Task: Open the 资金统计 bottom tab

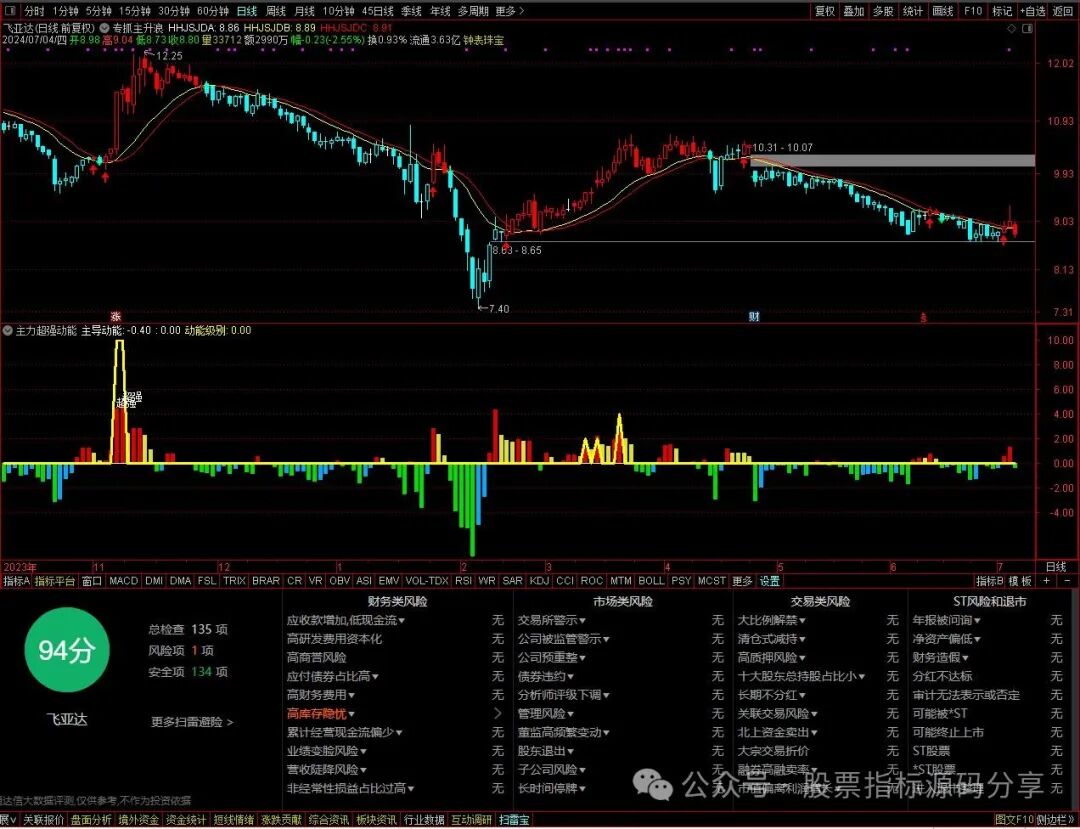Action: [x=185, y=820]
